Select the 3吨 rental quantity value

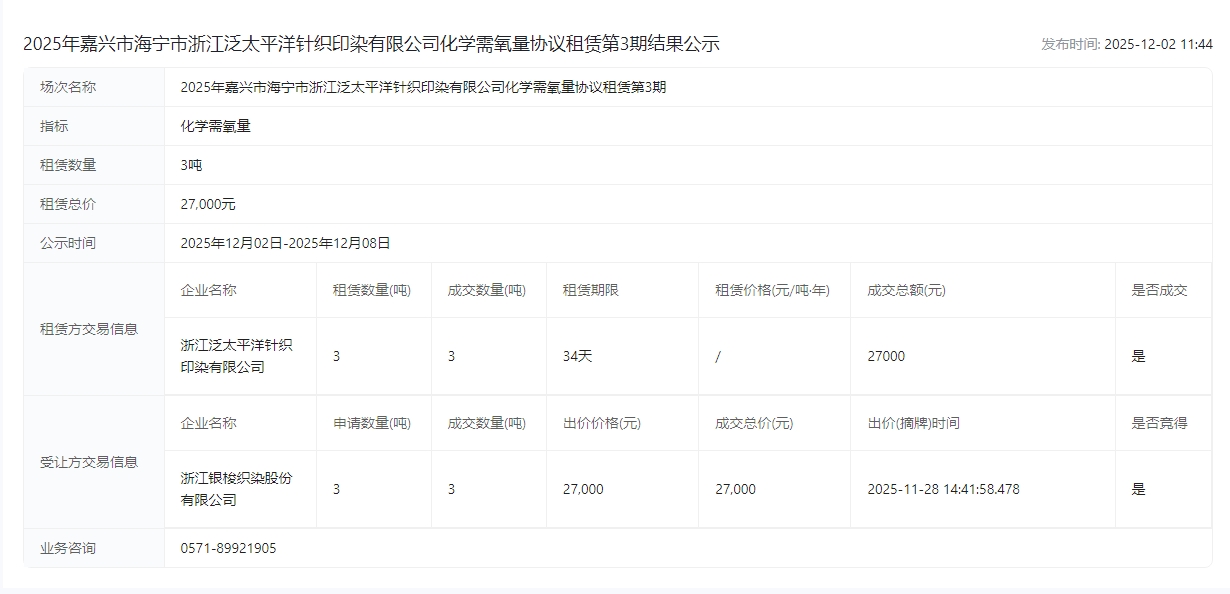[x=191, y=165]
